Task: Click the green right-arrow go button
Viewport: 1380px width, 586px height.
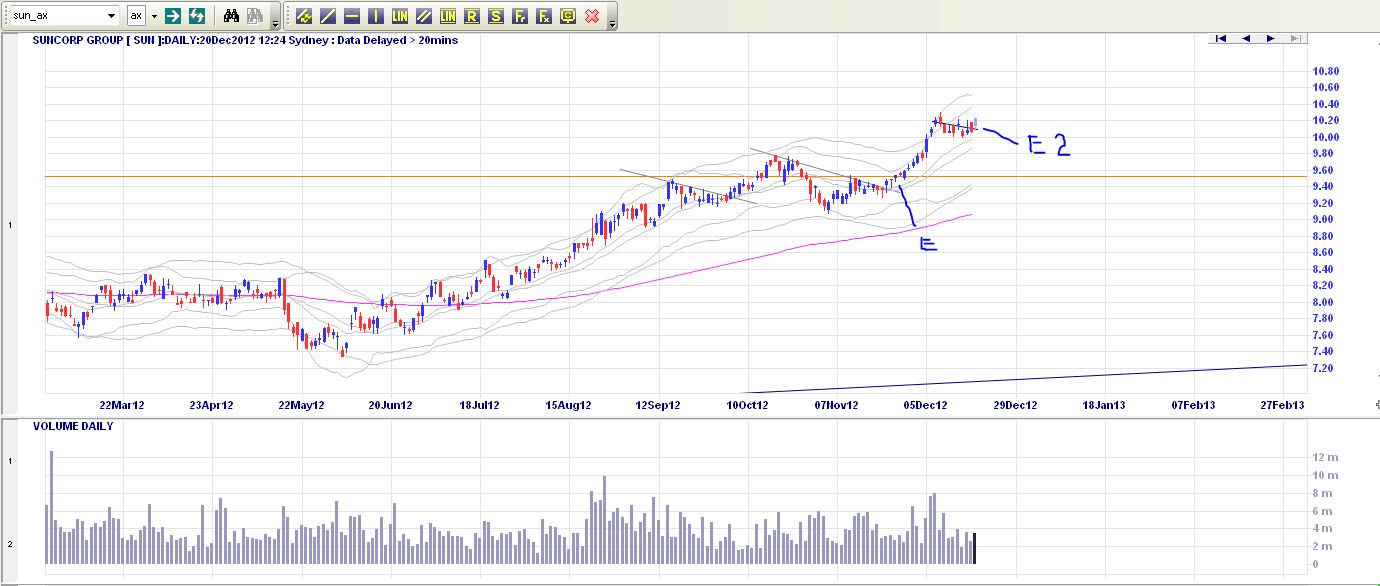Action: (174, 16)
